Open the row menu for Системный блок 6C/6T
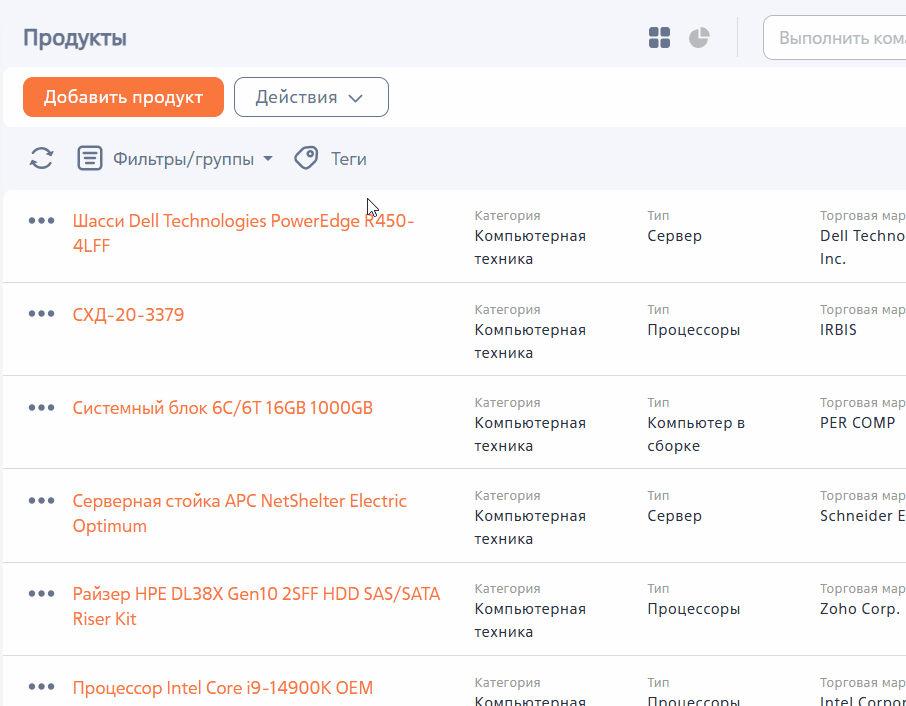Screen dimensions: 906x706 [42, 407]
